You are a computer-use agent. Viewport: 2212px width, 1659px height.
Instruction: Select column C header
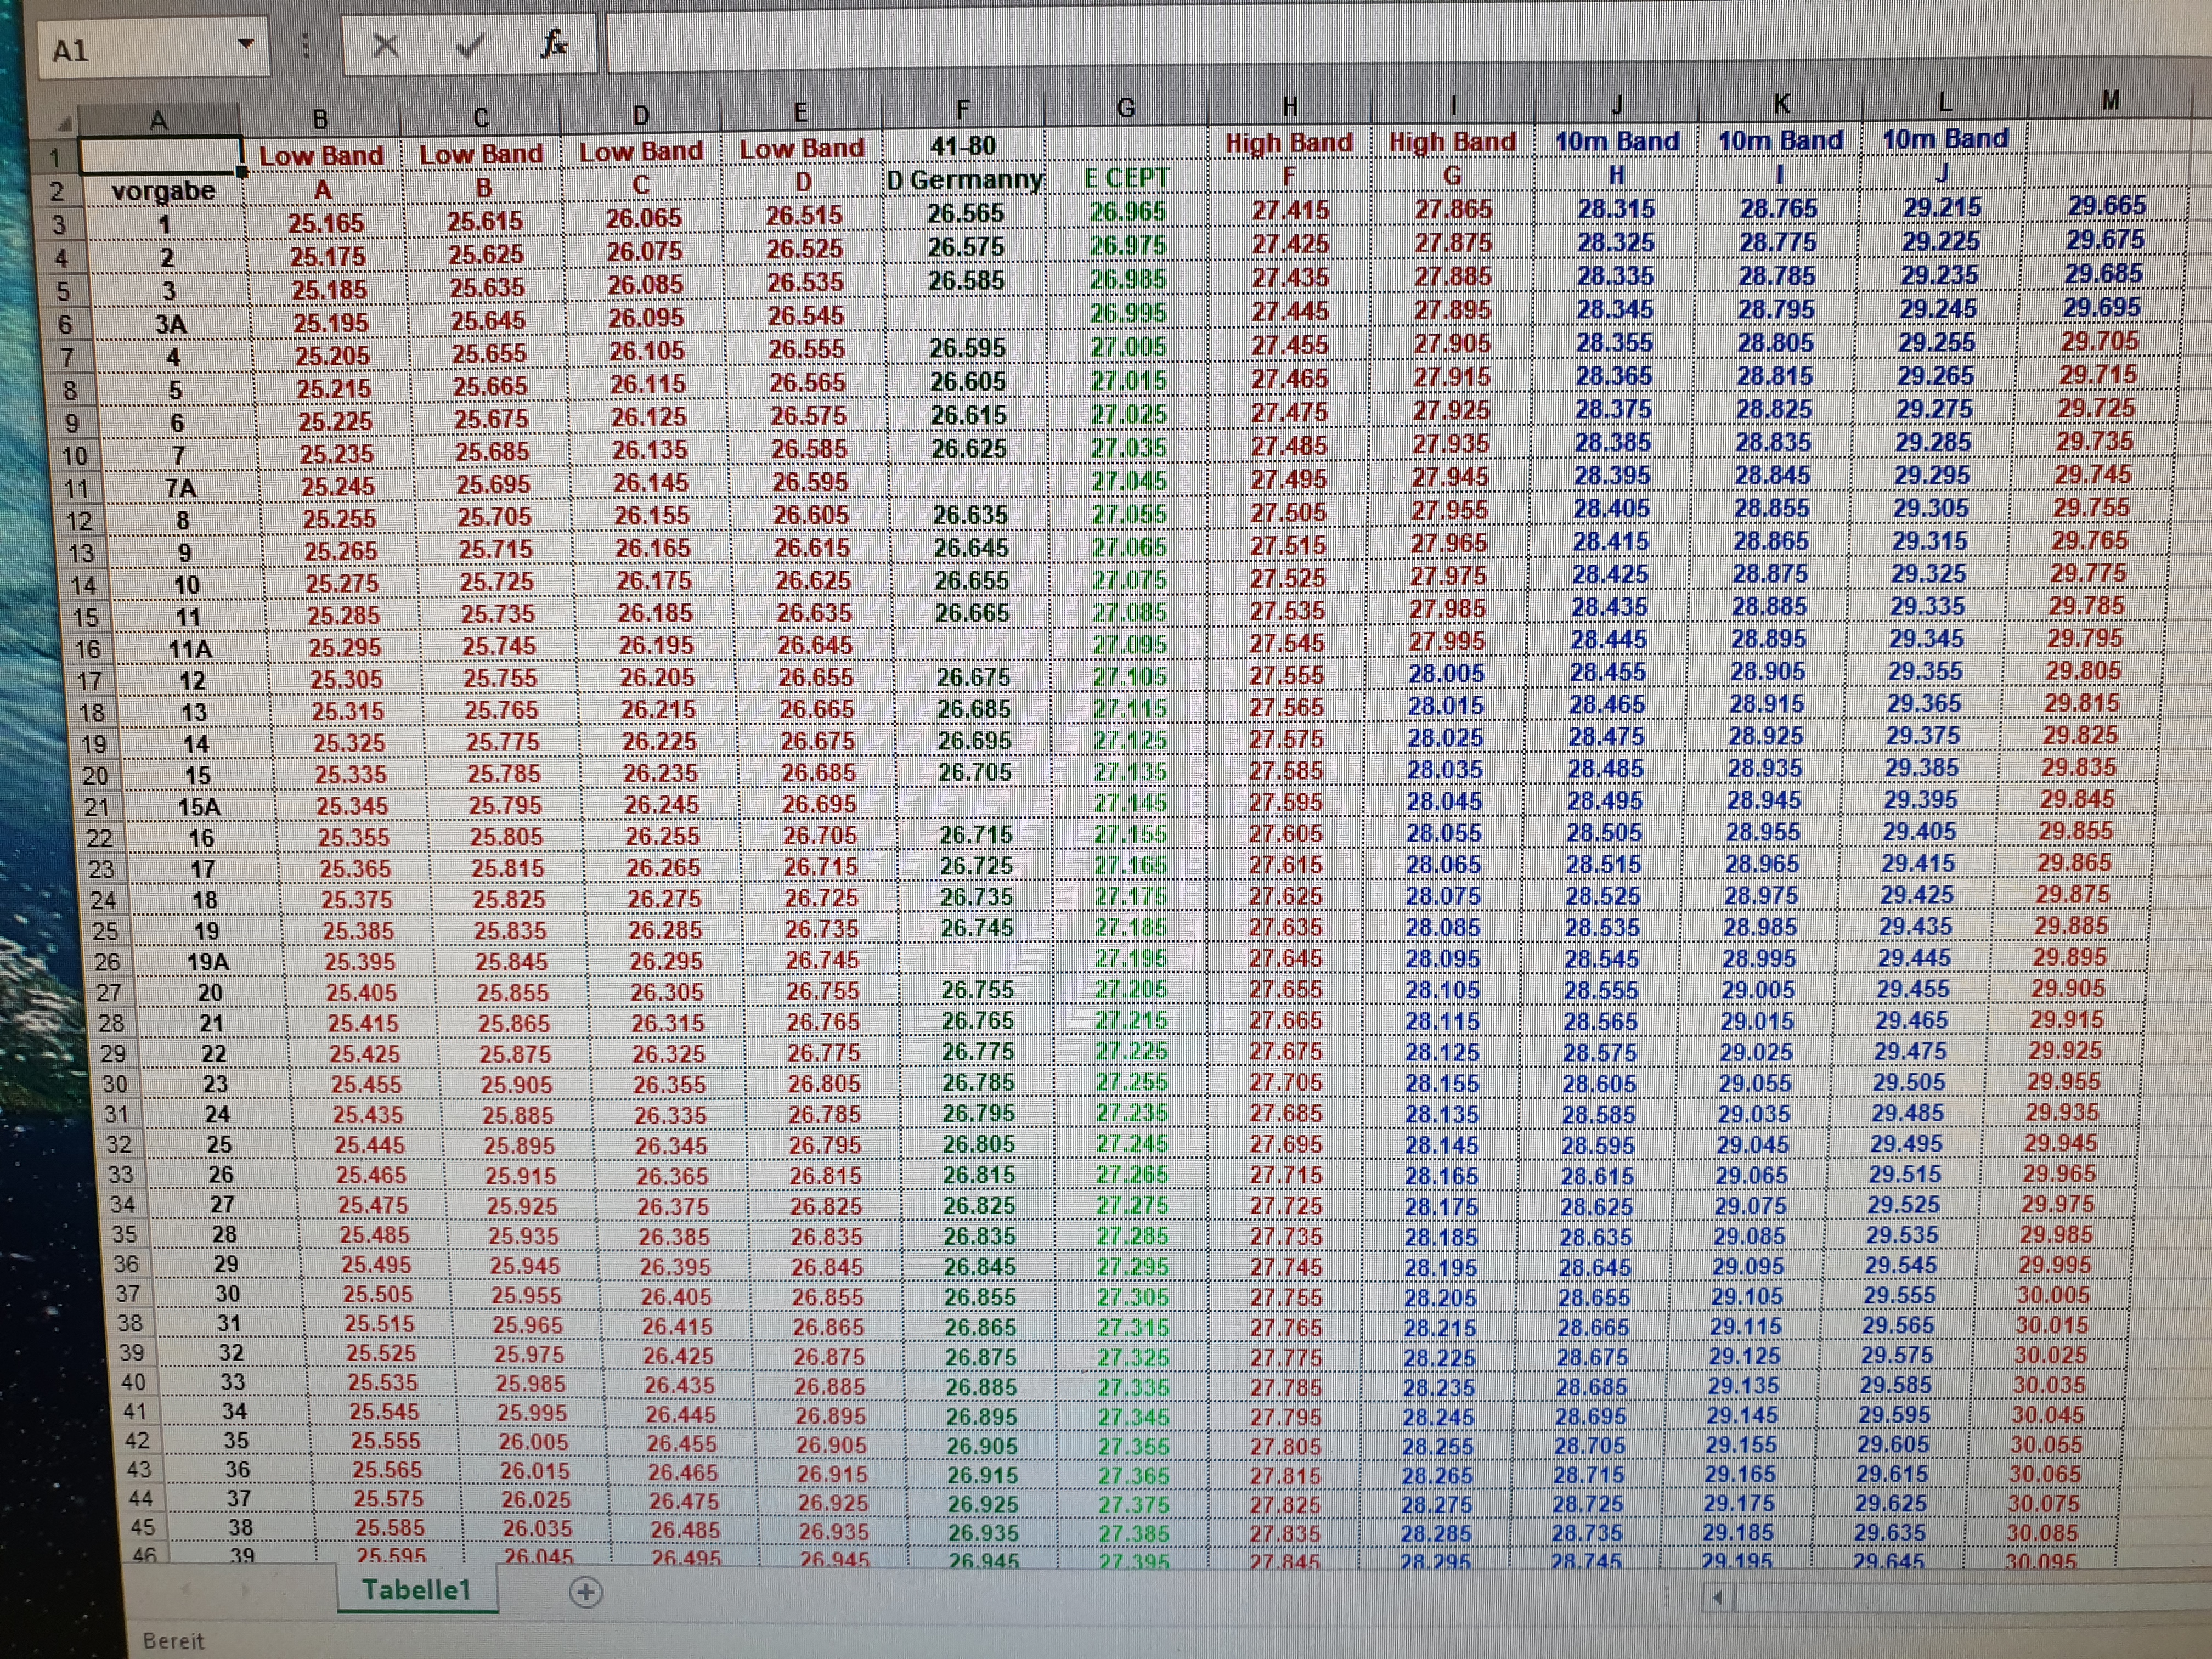click(481, 117)
